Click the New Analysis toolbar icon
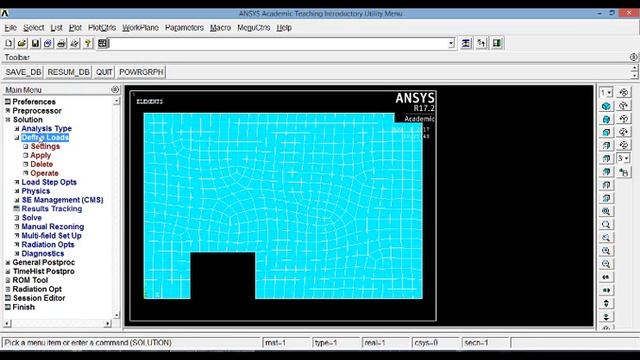Image resolution: width=640 pixels, height=360 pixels. [9, 43]
